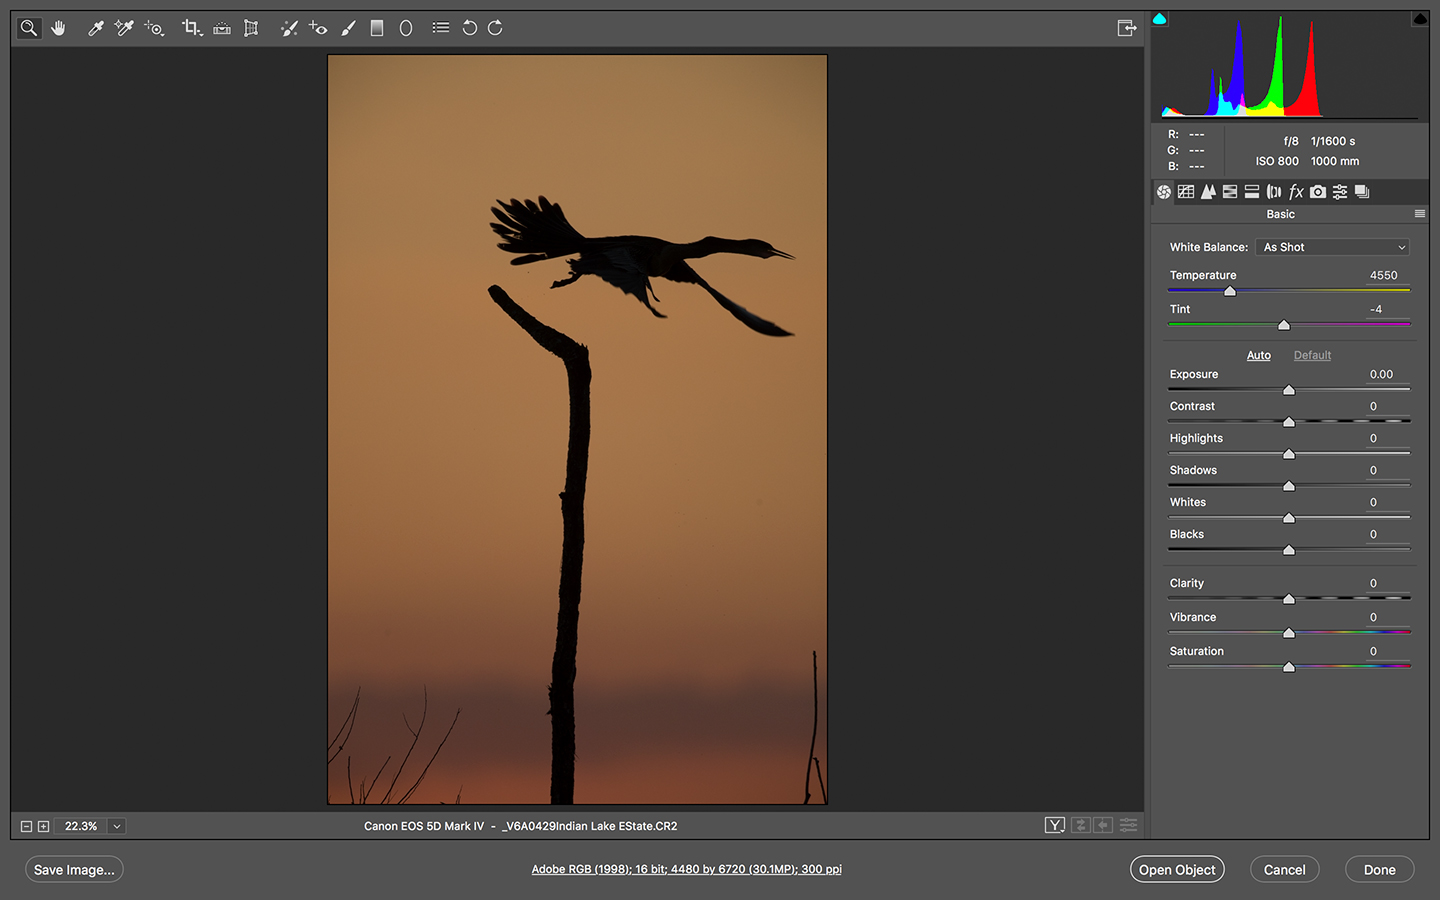Copy current settings to Before icon
This screenshot has width=1440, height=900.
[x=1103, y=825]
